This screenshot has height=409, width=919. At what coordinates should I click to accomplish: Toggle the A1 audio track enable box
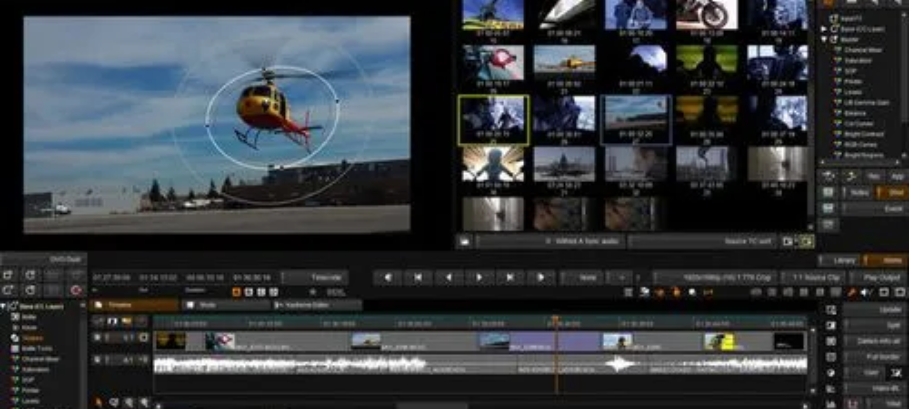coord(97,360)
